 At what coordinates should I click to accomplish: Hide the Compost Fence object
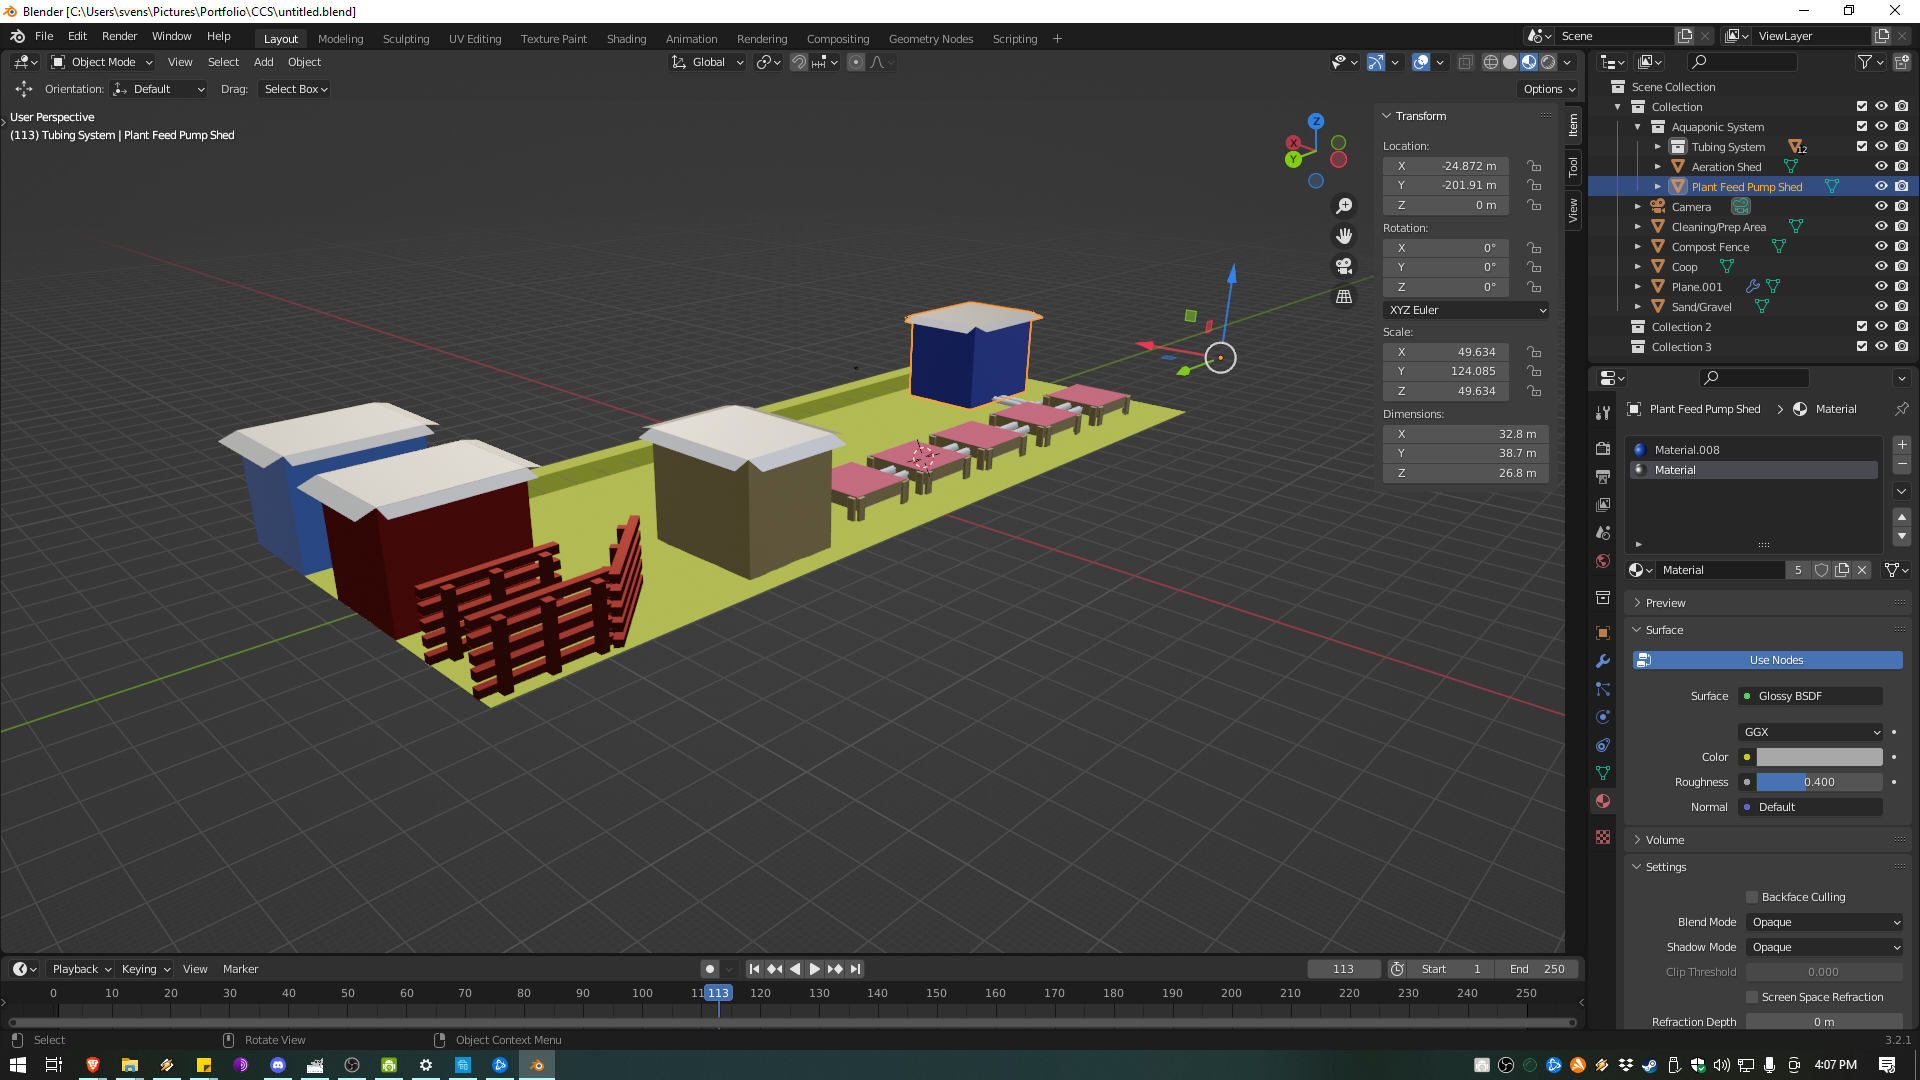tap(1881, 246)
